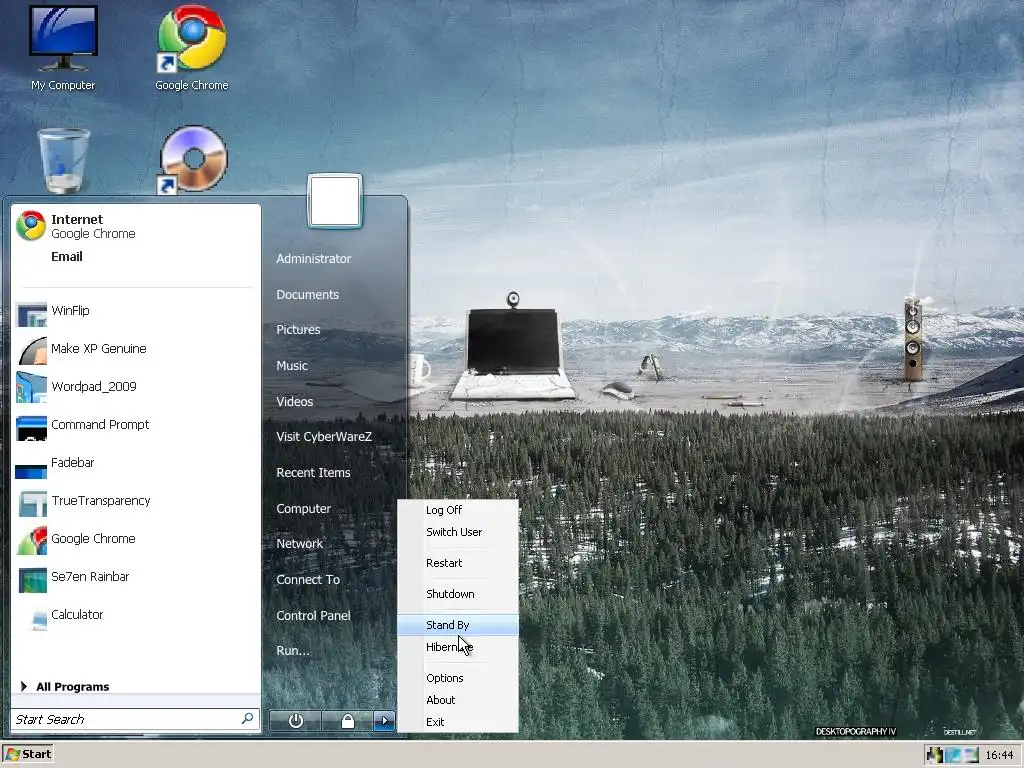Launch Google Chrome from the desktop shortcut
The image size is (1024, 768).
pos(191,48)
